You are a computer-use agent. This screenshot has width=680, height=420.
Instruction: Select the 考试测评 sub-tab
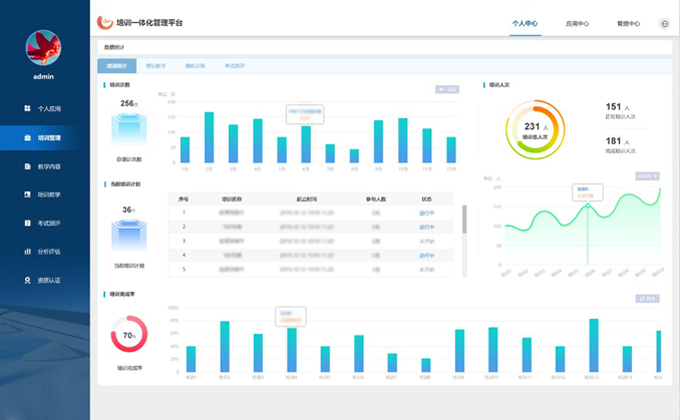[235, 66]
